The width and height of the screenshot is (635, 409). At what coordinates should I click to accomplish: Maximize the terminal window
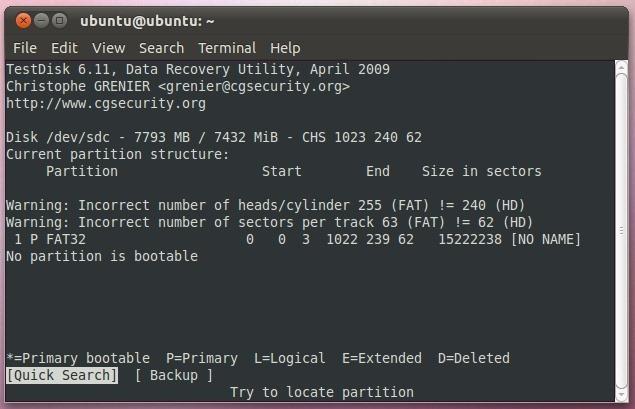click(60, 20)
